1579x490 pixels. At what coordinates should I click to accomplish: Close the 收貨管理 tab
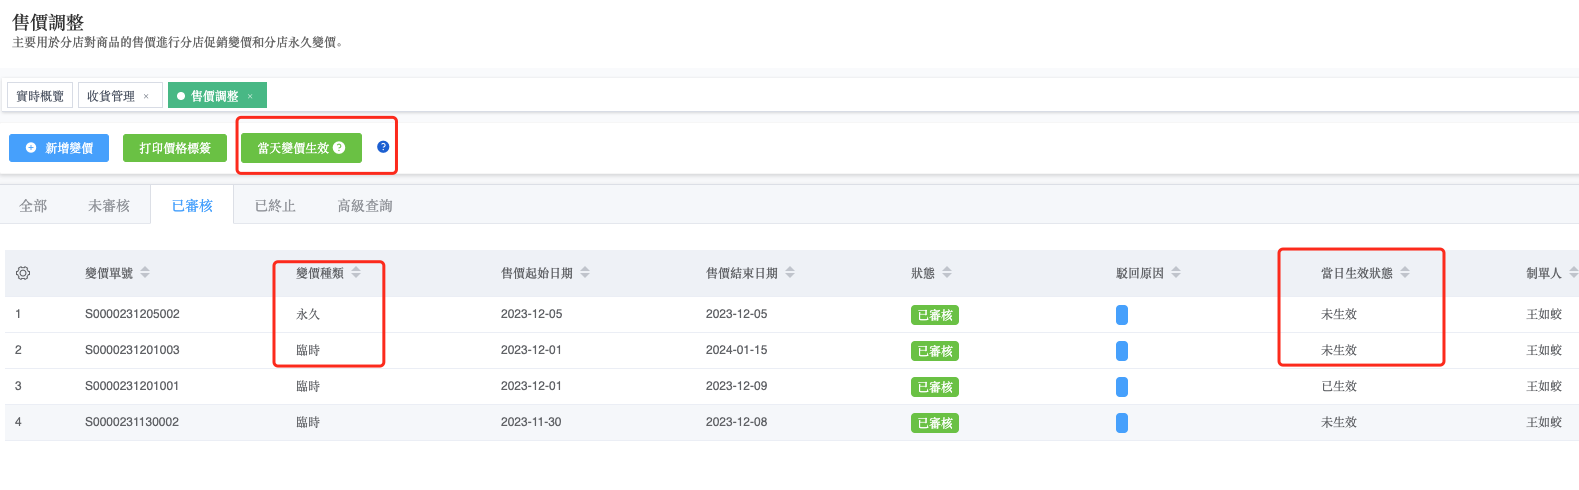pyautogui.click(x=146, y=97)
